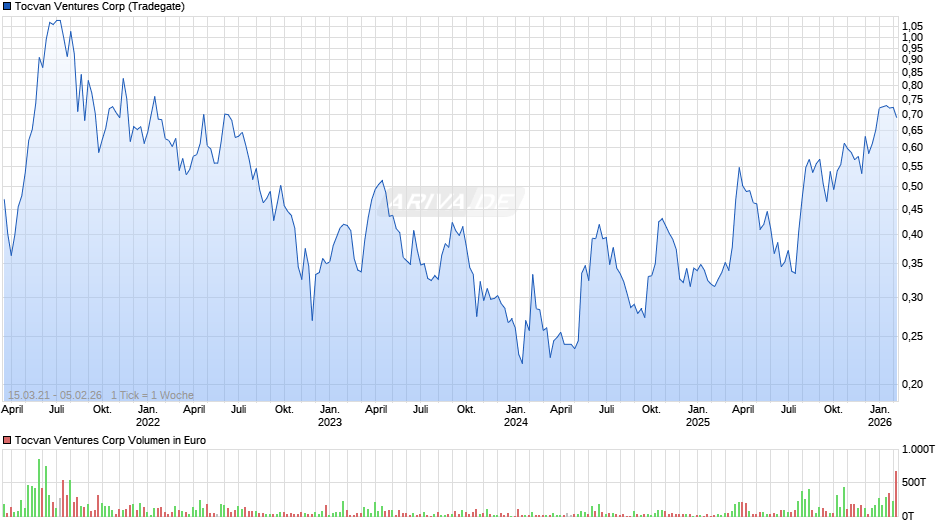Click the tallest green volume bar in 2021
This screenshot has height=526, width=940.
tap(39, 488)
